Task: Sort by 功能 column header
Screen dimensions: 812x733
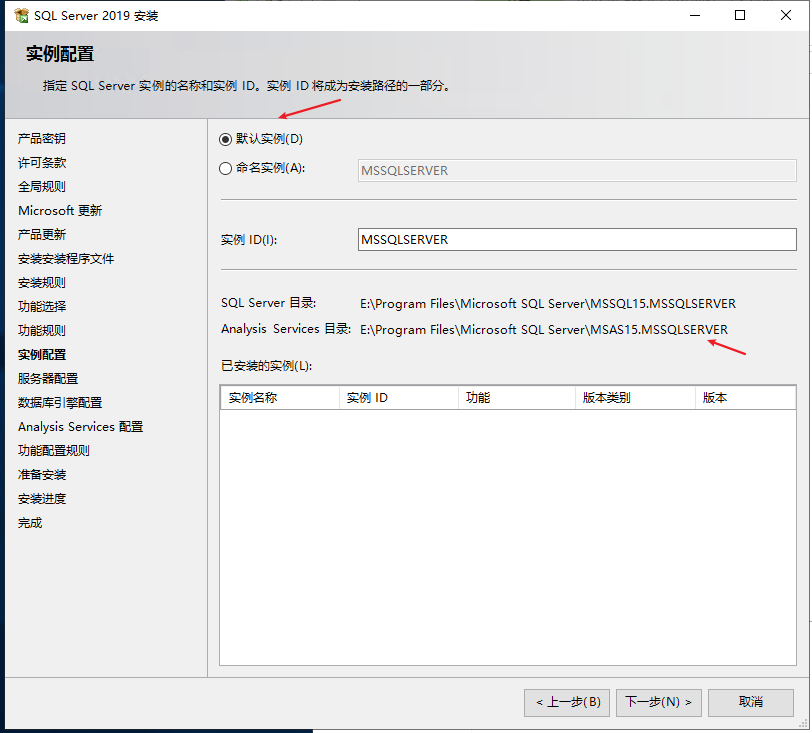Action: coord(517,398)
